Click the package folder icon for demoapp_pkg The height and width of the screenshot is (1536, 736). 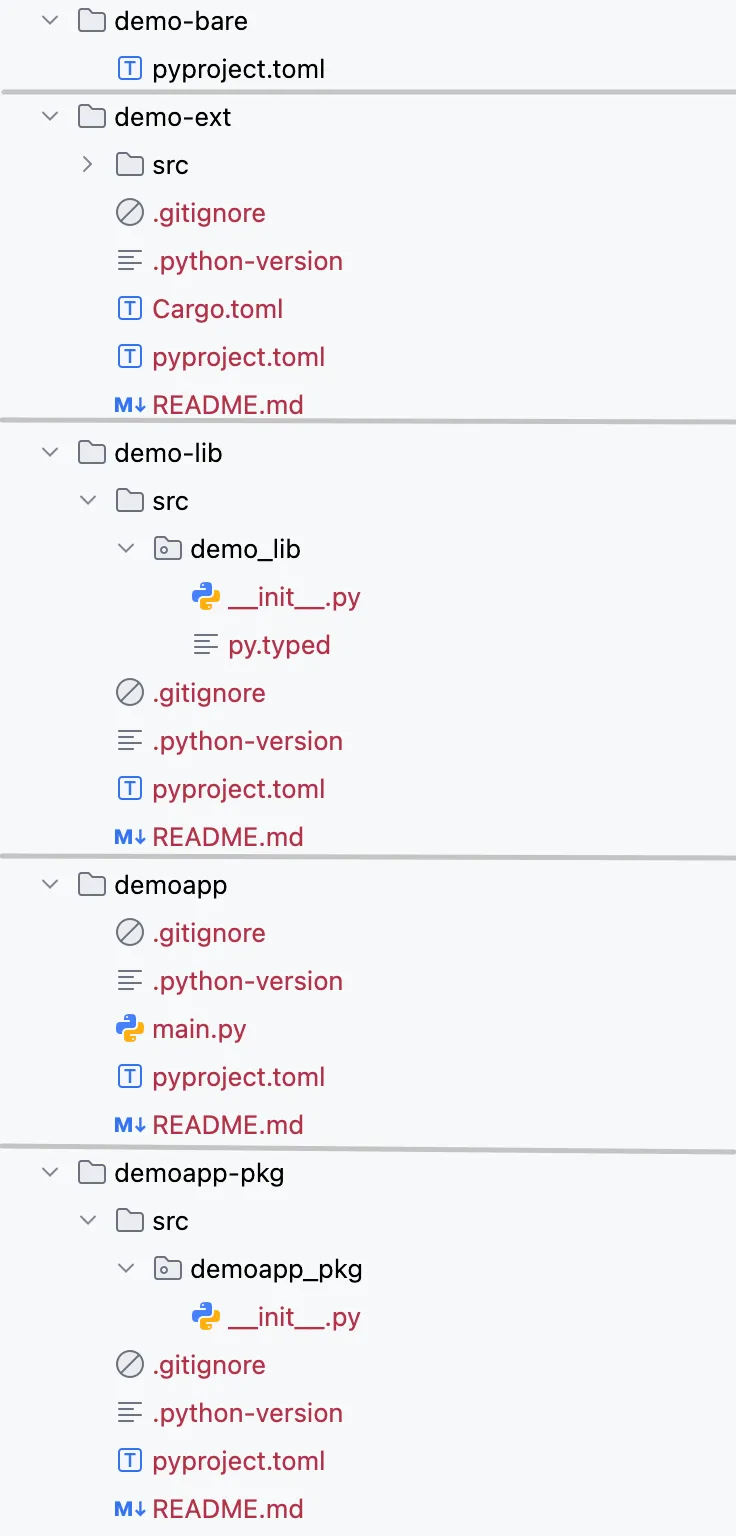(167, 1269)
